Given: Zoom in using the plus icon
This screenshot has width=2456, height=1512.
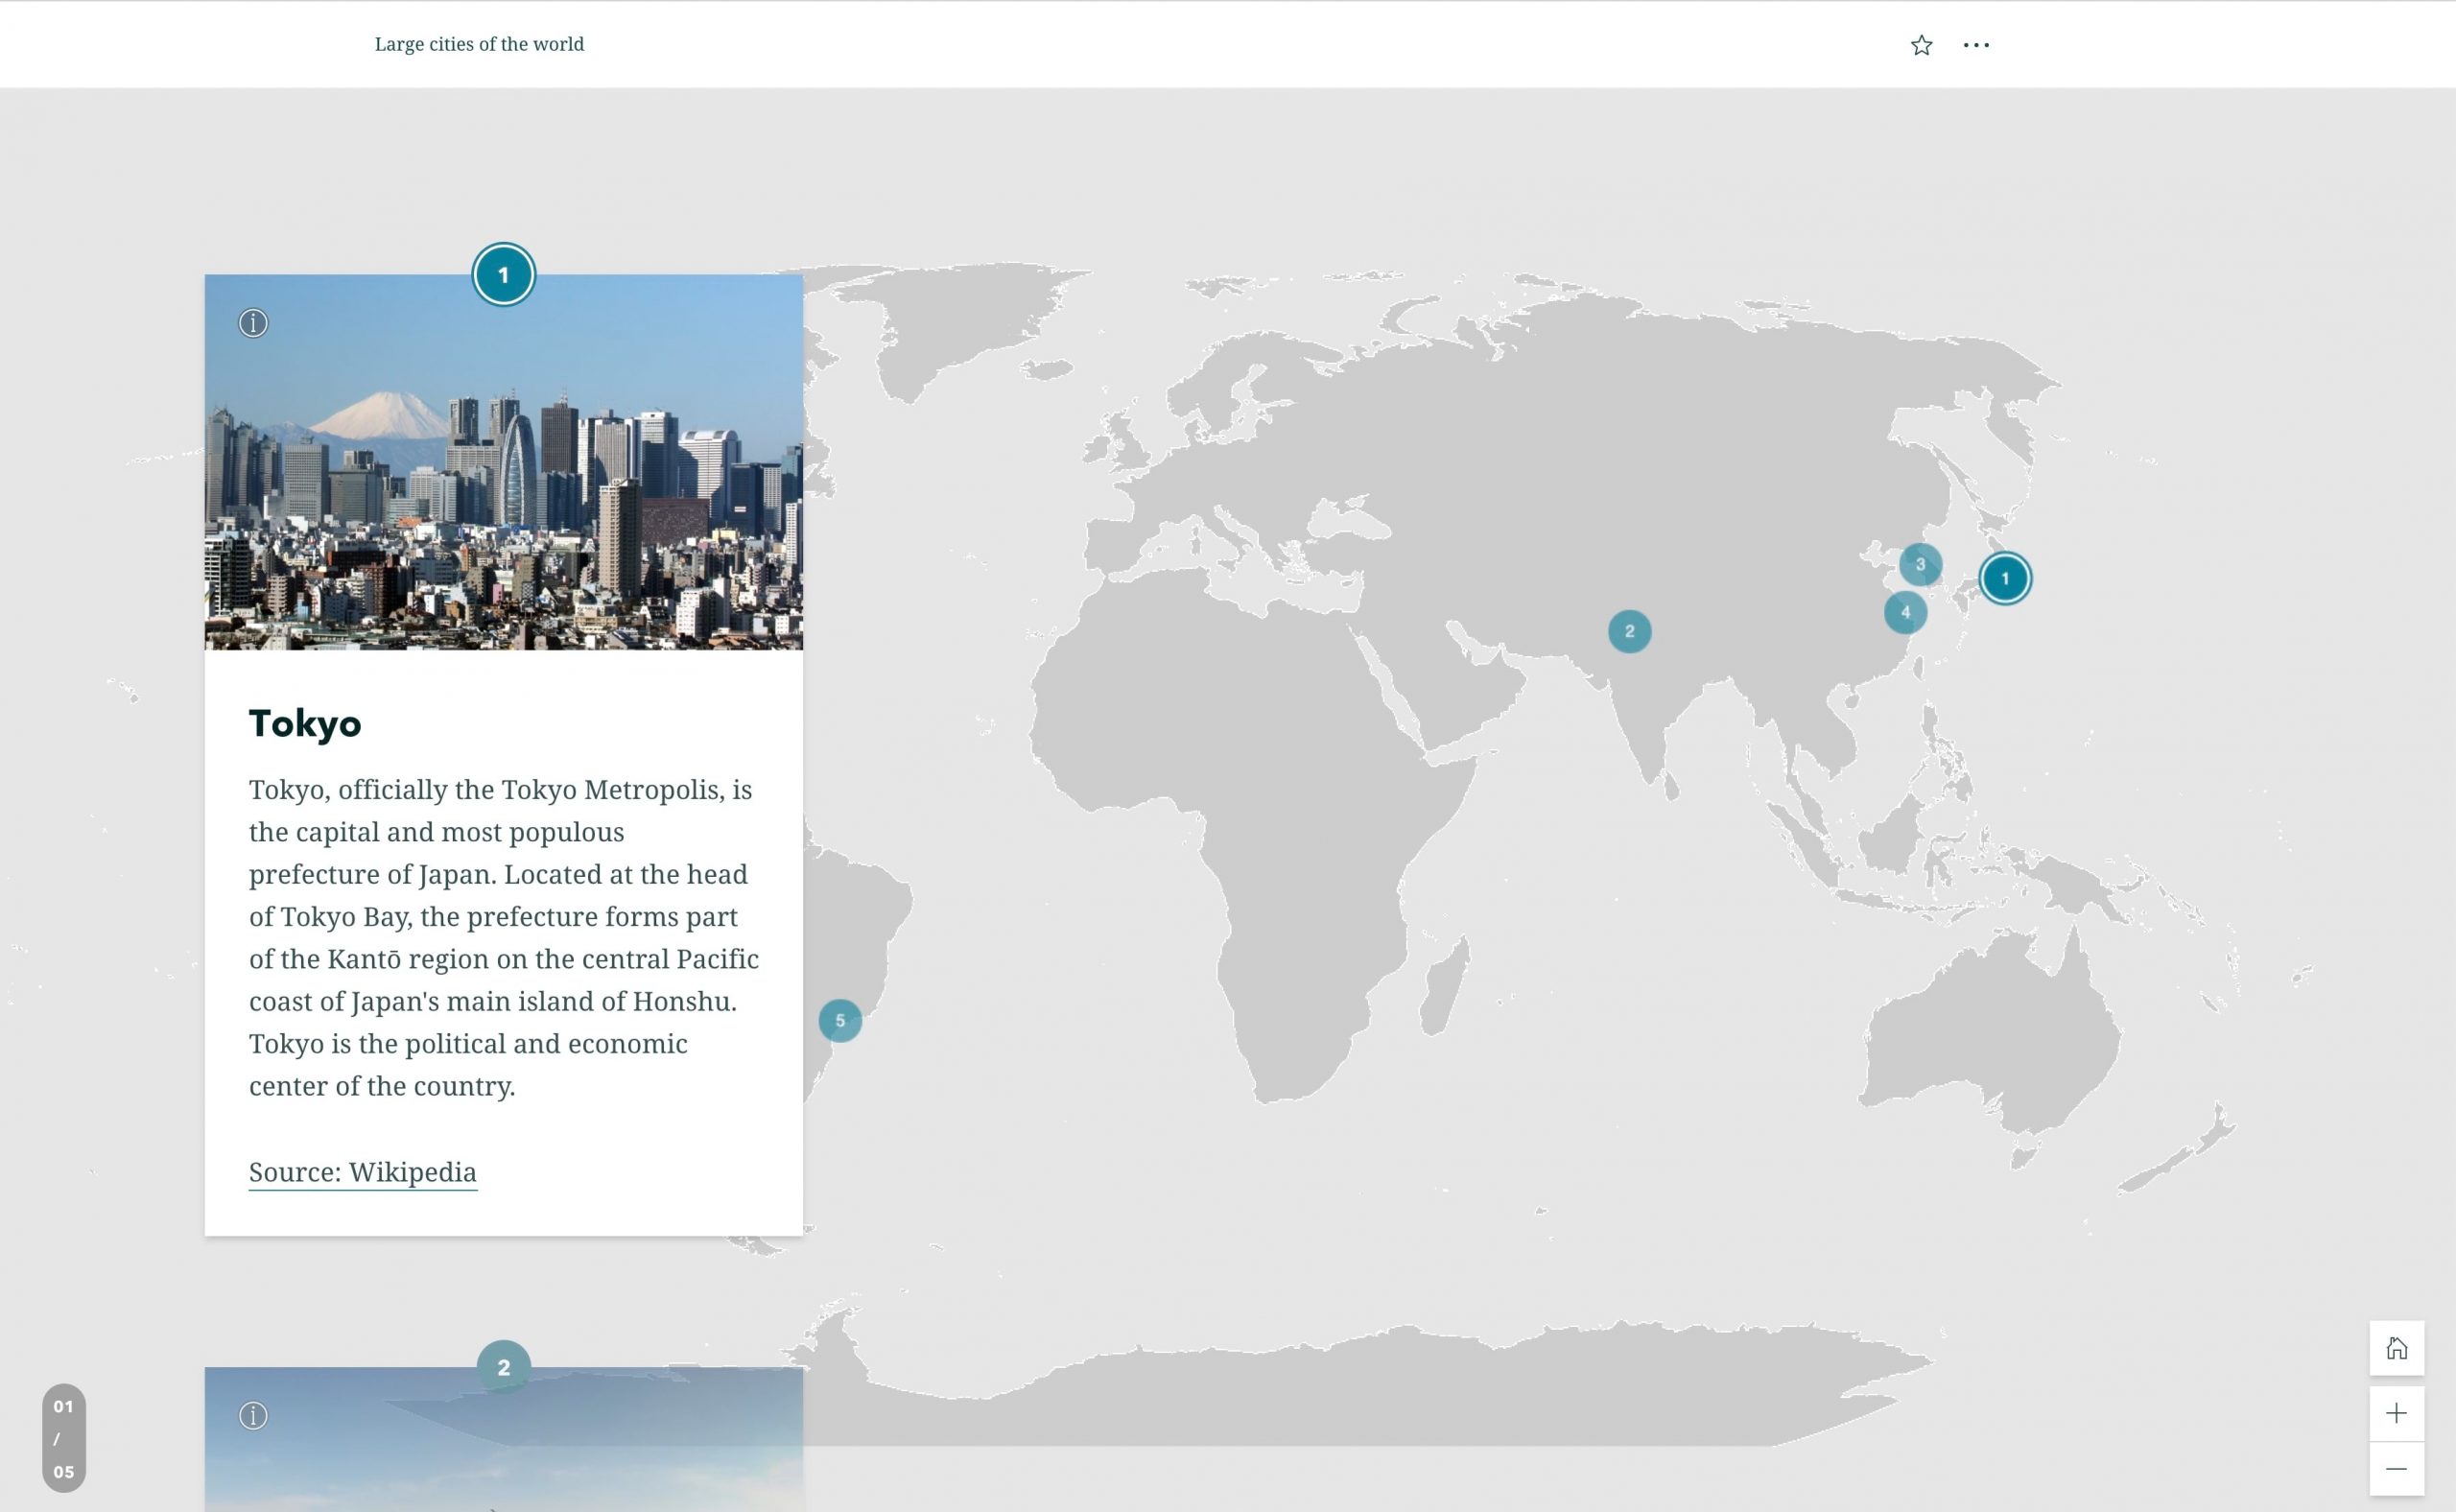Looking at the screenshot, I should (2397, 1412).
